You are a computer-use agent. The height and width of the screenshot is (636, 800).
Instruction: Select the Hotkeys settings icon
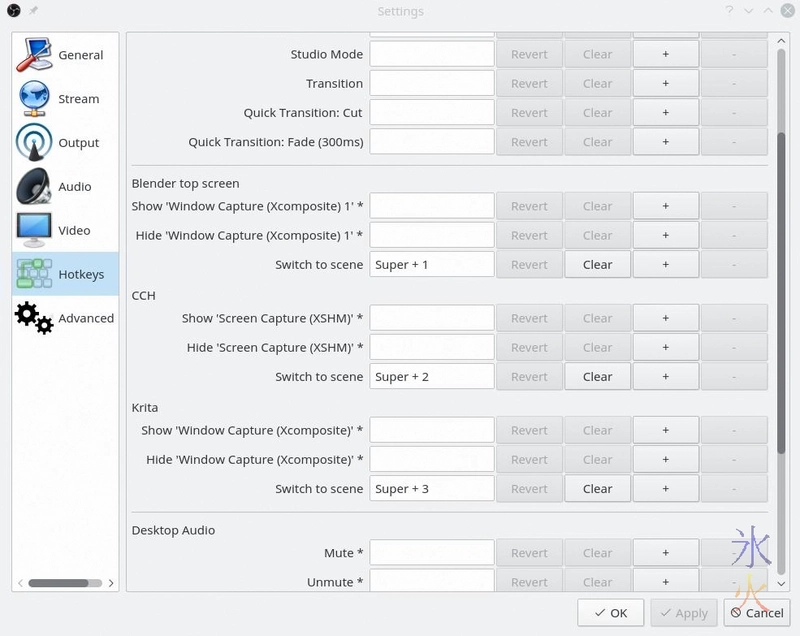click(x=35, y=274)
